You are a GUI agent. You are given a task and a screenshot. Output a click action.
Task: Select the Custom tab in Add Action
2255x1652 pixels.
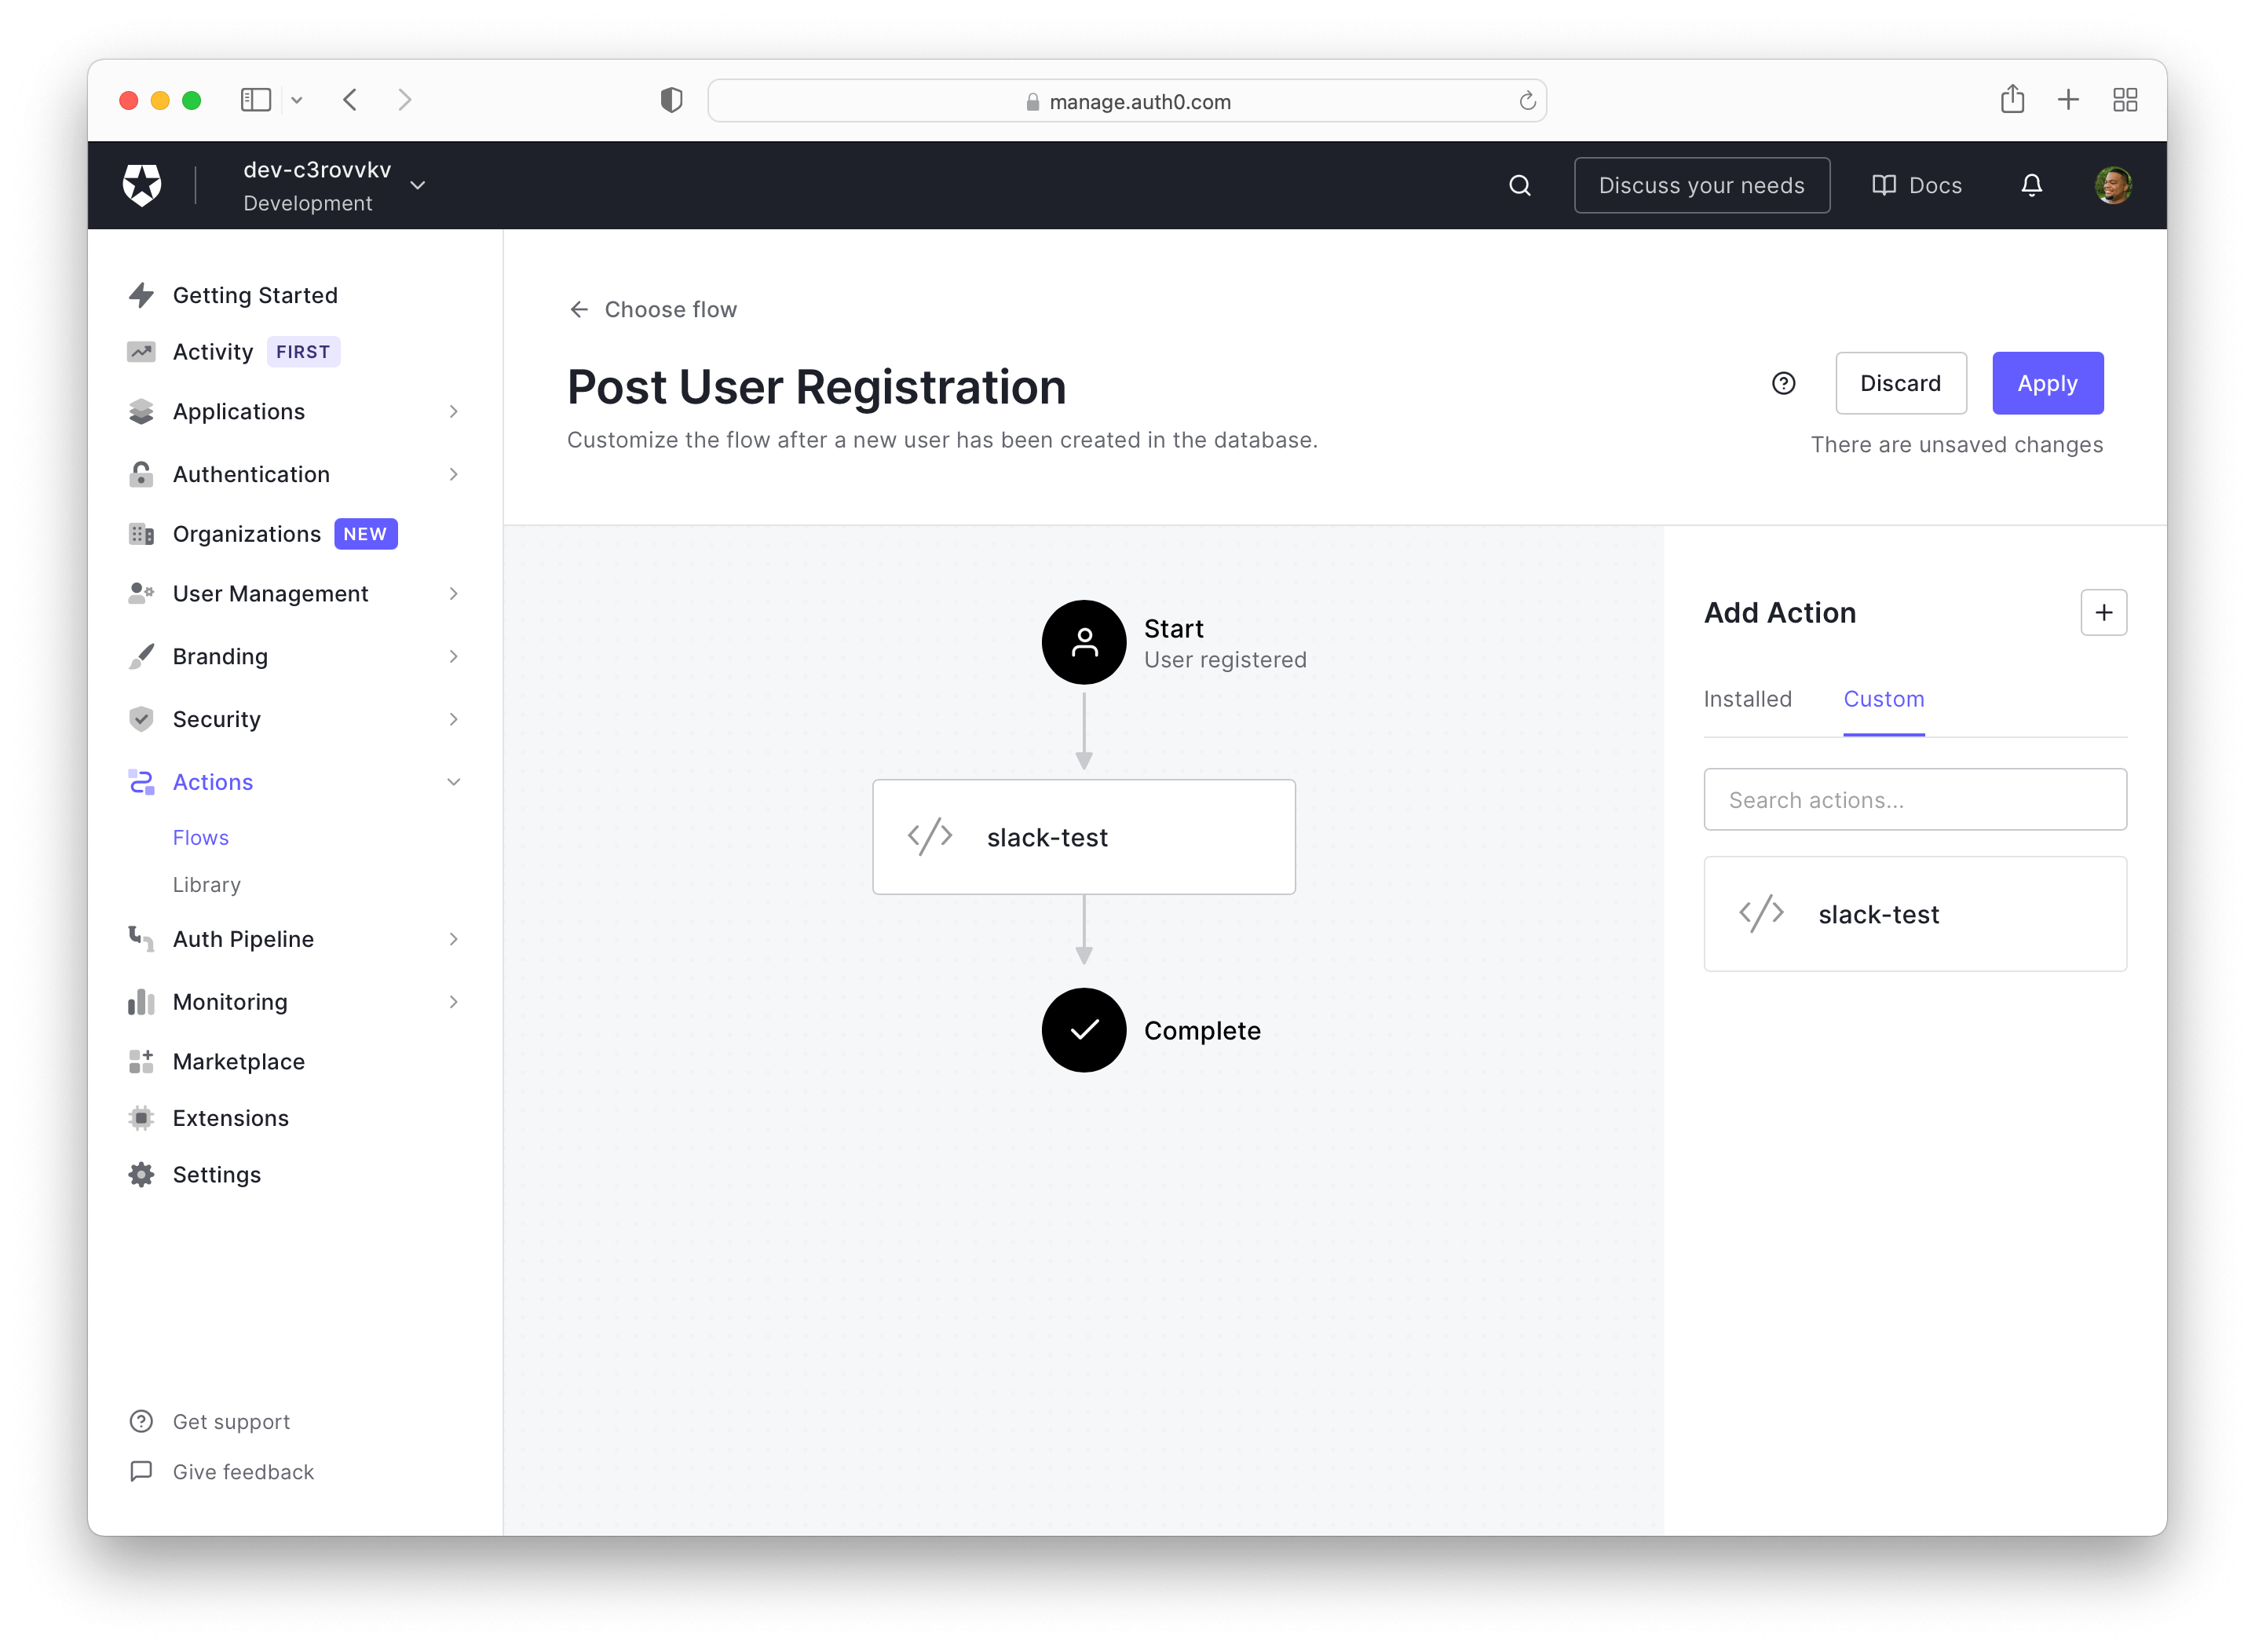click(x=1882, y=698)
